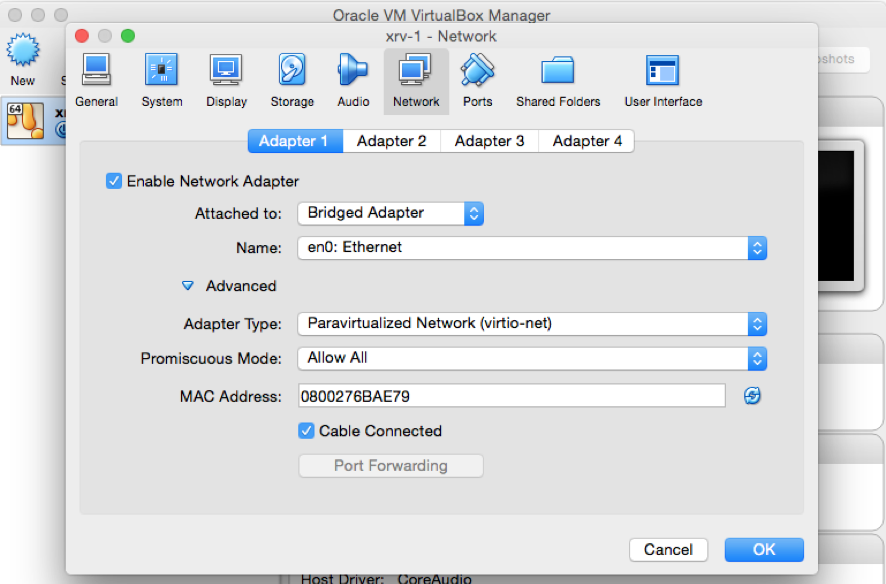The height and width of the screenshot is (584, 886).
Task: Select the xrv VM in Manager list
Action: [x=33, y=120]
